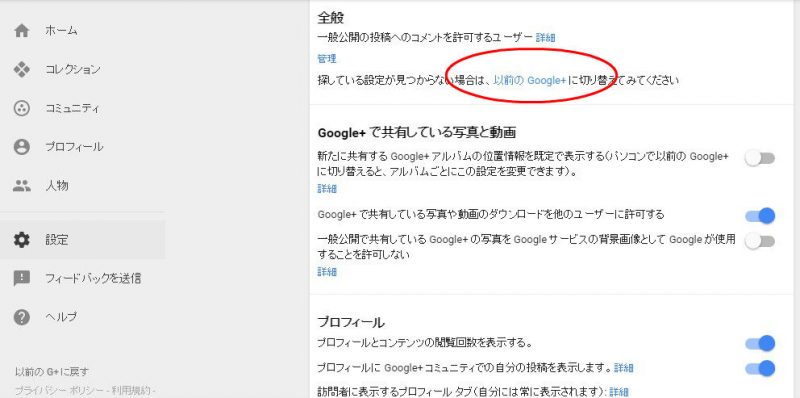Image resolution: width=800 pixels, height=398 pixels.
Task: Click 以前の Google+ link in 全般 section
Action: click(x=530, y=80)
